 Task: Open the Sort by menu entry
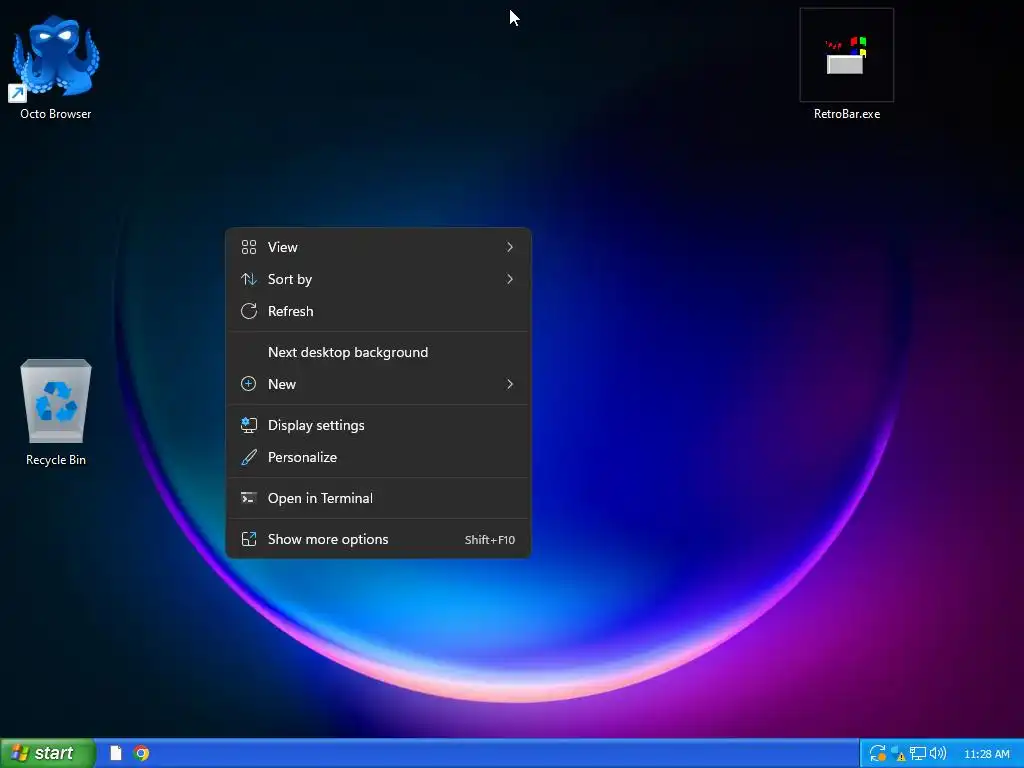(x=378, y=279)
